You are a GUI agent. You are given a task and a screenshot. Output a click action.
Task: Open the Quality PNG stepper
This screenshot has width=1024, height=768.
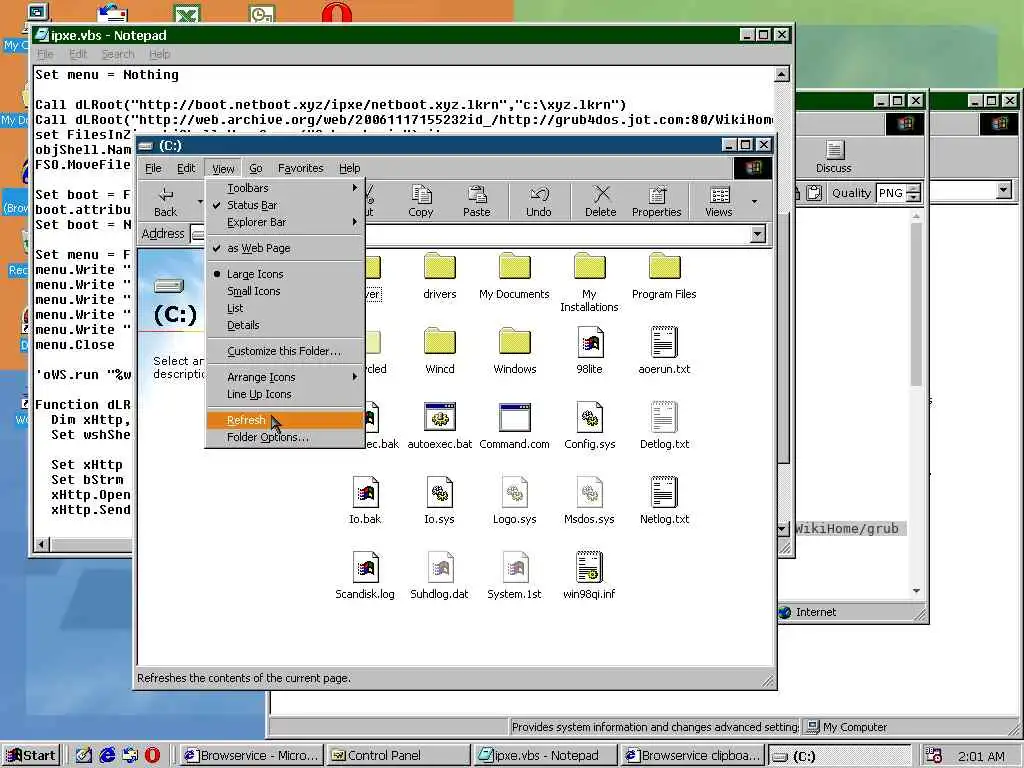914,193
